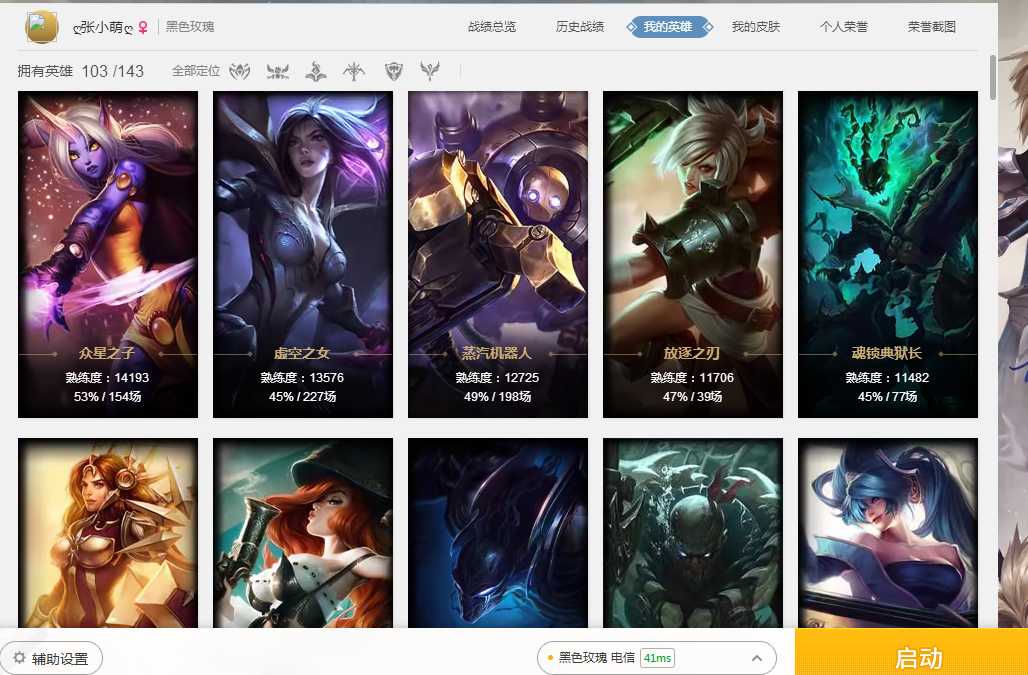Switch to the 历史战绩 tab
1028x675 pixels.
click(580, 27)
